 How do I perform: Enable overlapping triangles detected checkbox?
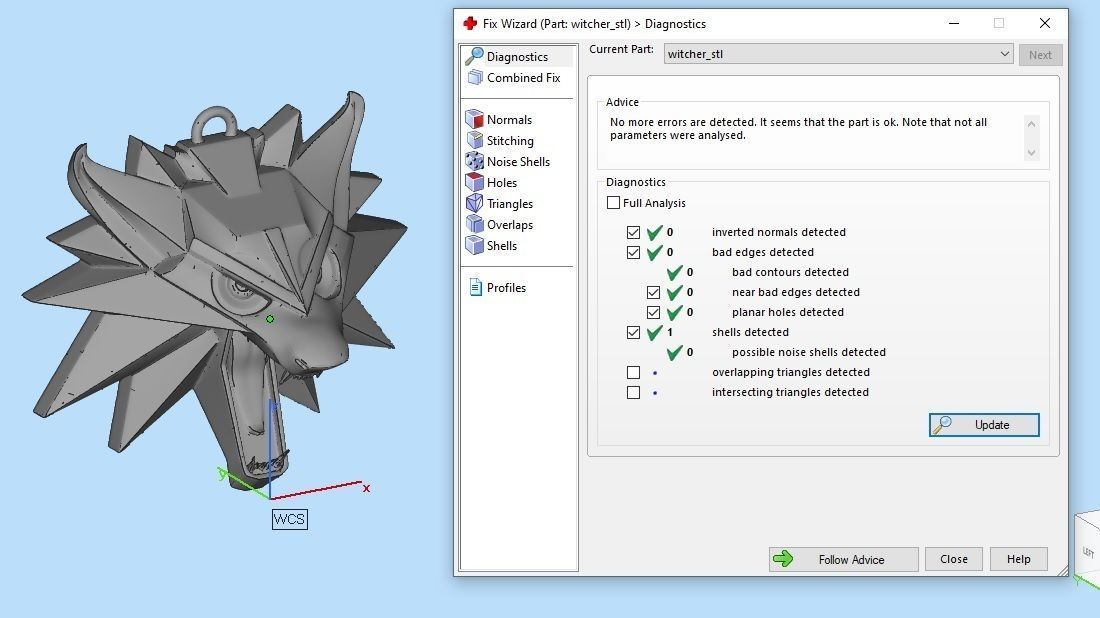[x=633, y=372]
